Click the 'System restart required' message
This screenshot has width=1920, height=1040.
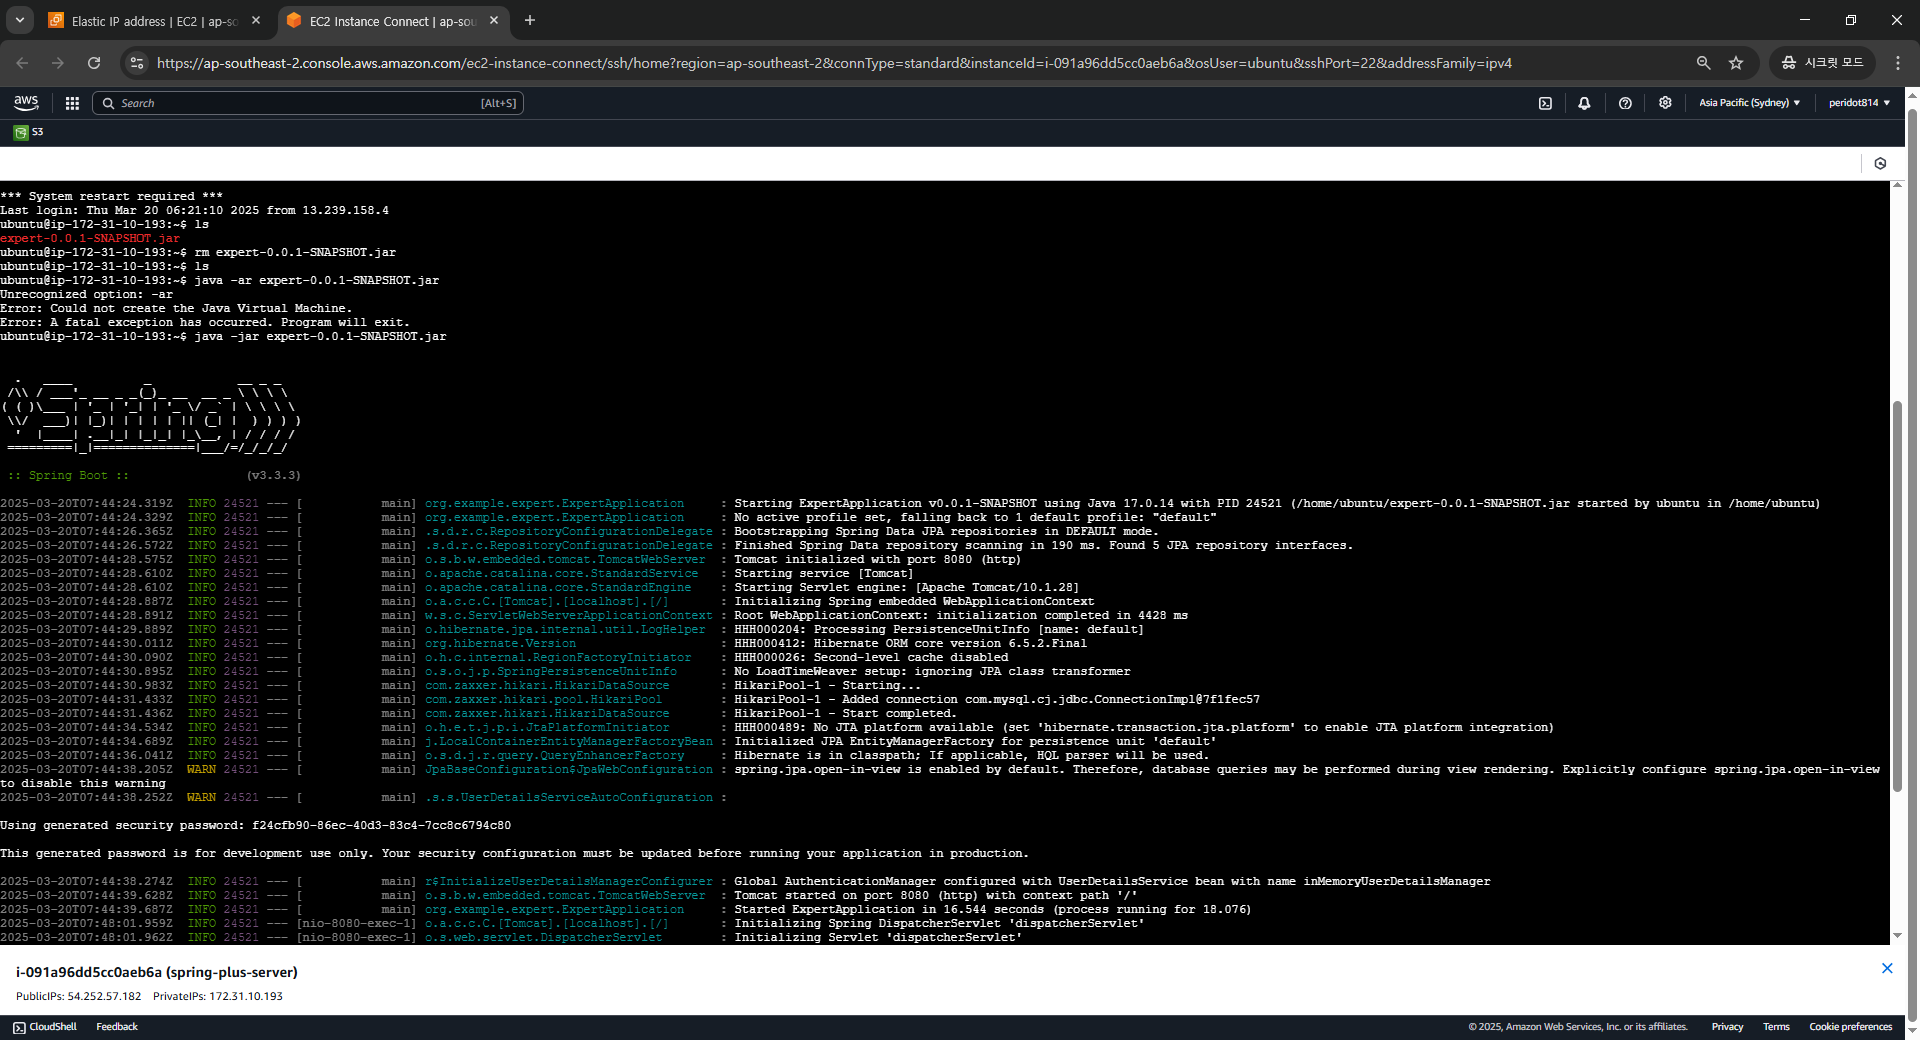point(111,197)
